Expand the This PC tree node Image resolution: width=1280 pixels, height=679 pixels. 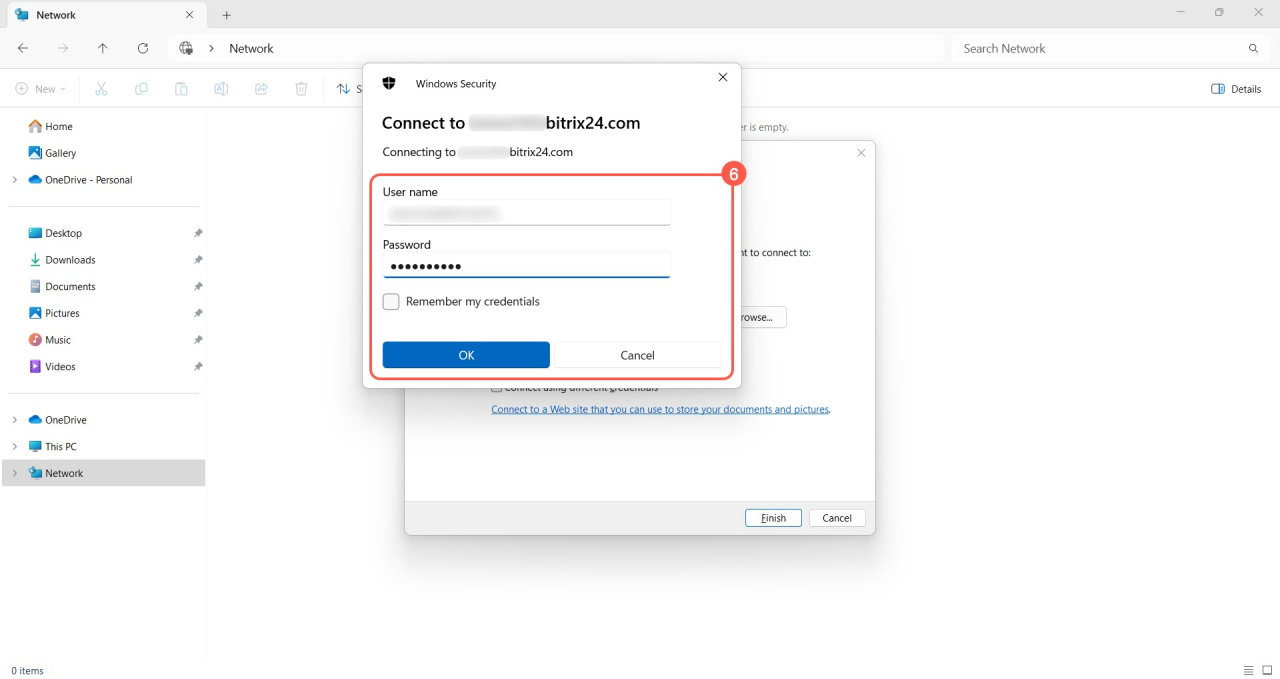[x=14, y=447]
